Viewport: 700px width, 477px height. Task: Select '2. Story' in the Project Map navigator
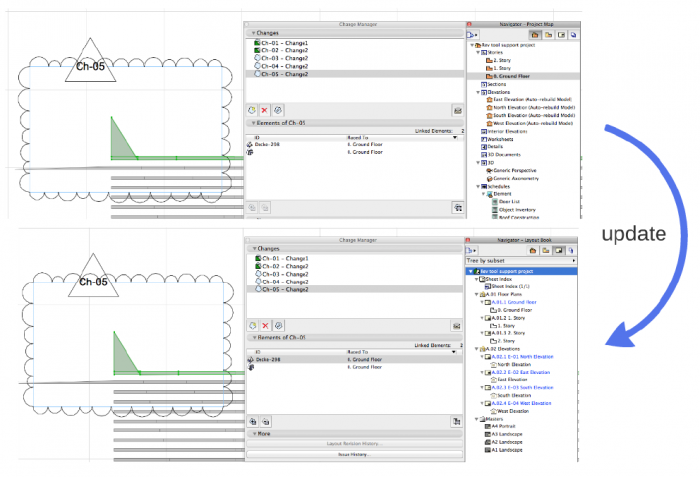(498, 60)
